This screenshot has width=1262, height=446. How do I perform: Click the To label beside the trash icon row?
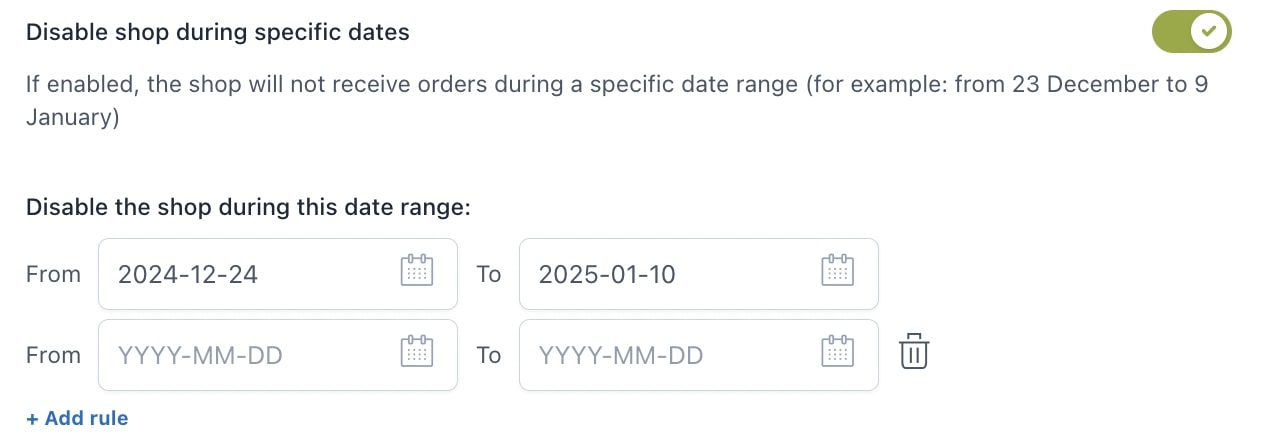point(488,355)
